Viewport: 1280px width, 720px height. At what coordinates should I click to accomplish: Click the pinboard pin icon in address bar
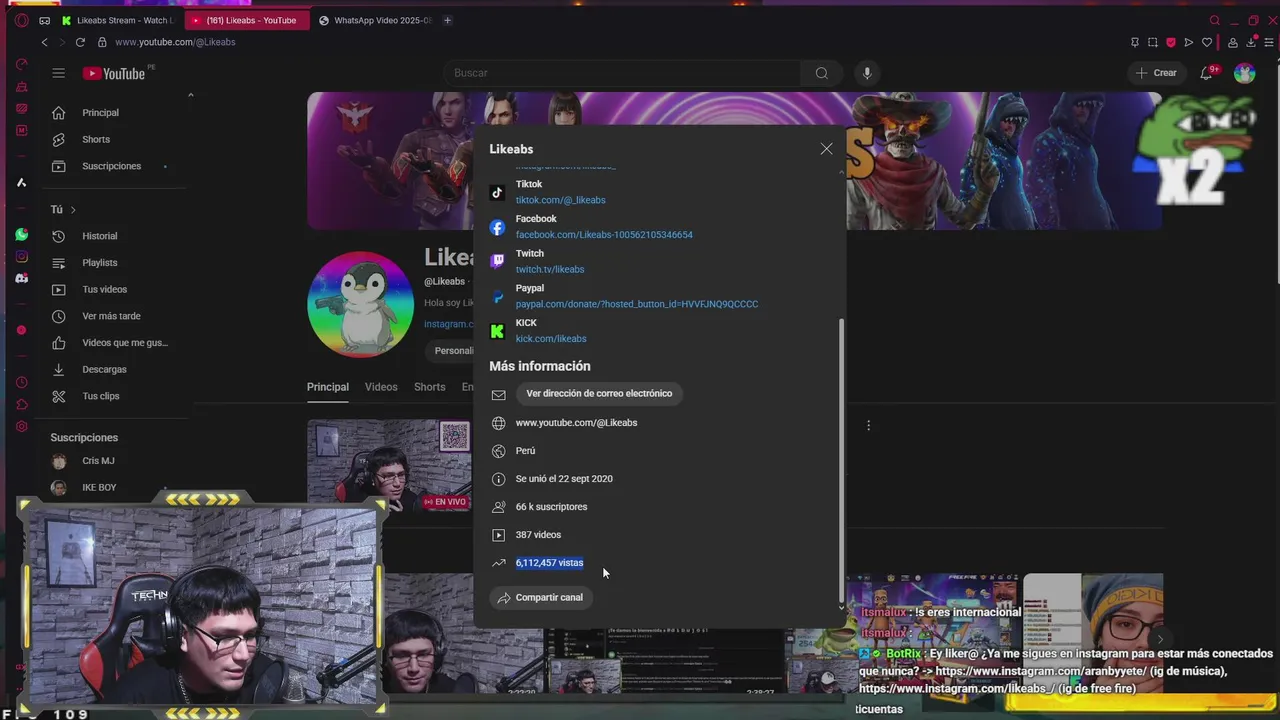[x=1135, y=42]
